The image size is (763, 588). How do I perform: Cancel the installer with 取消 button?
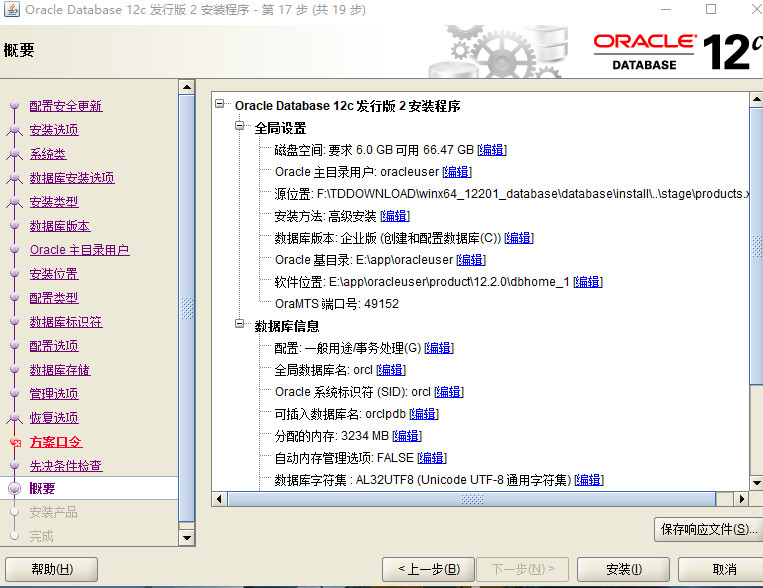coord(722,569)
